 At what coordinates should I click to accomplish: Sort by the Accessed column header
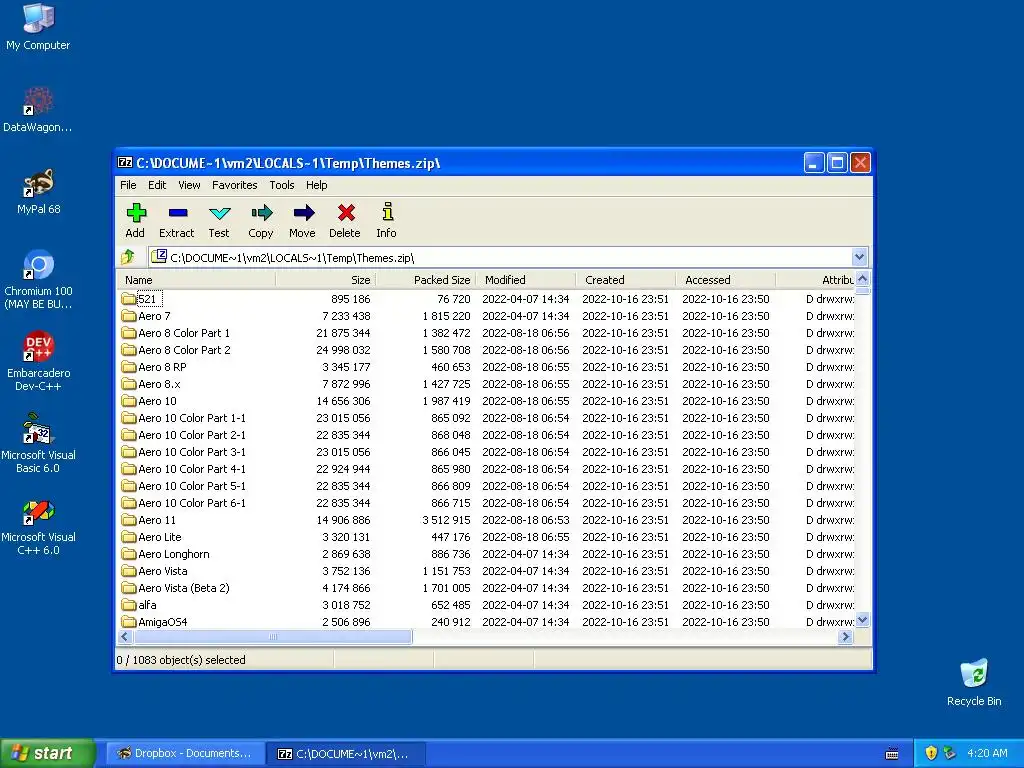point(726,280)
